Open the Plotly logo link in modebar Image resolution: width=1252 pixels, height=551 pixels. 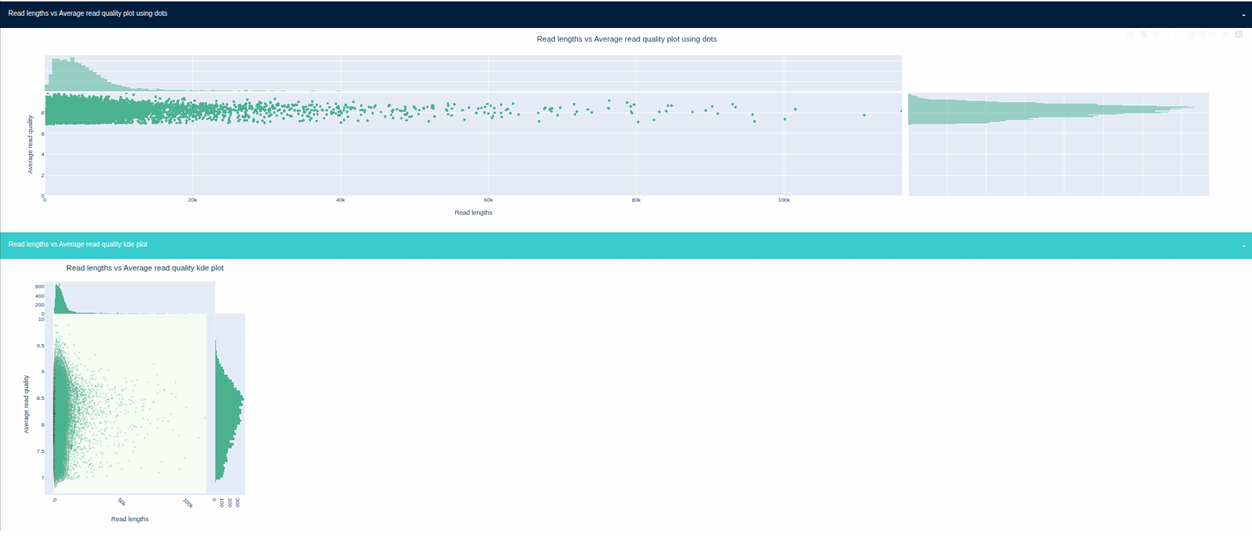point(1239,35)
